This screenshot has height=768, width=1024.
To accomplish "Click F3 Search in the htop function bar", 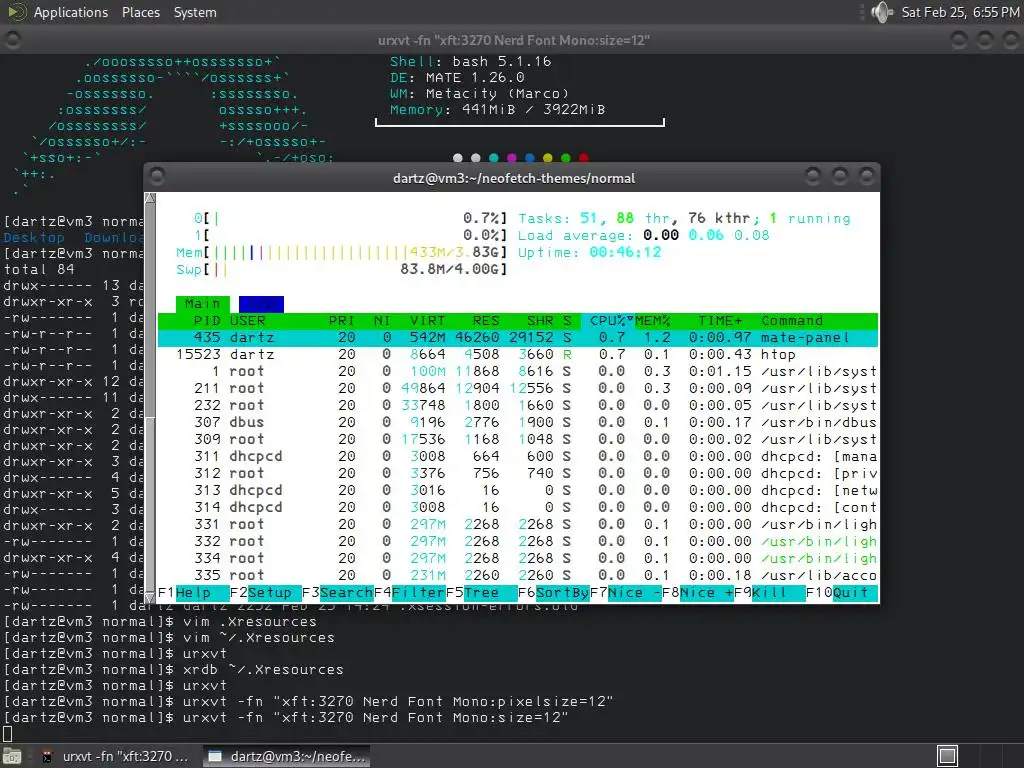I will pyautogui.click(x=338, y=592).
